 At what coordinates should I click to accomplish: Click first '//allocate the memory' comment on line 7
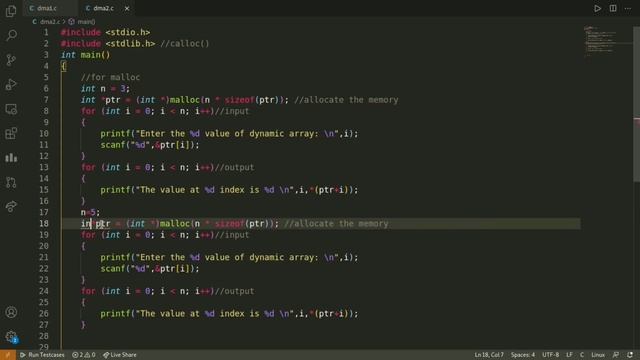point(346,100)
